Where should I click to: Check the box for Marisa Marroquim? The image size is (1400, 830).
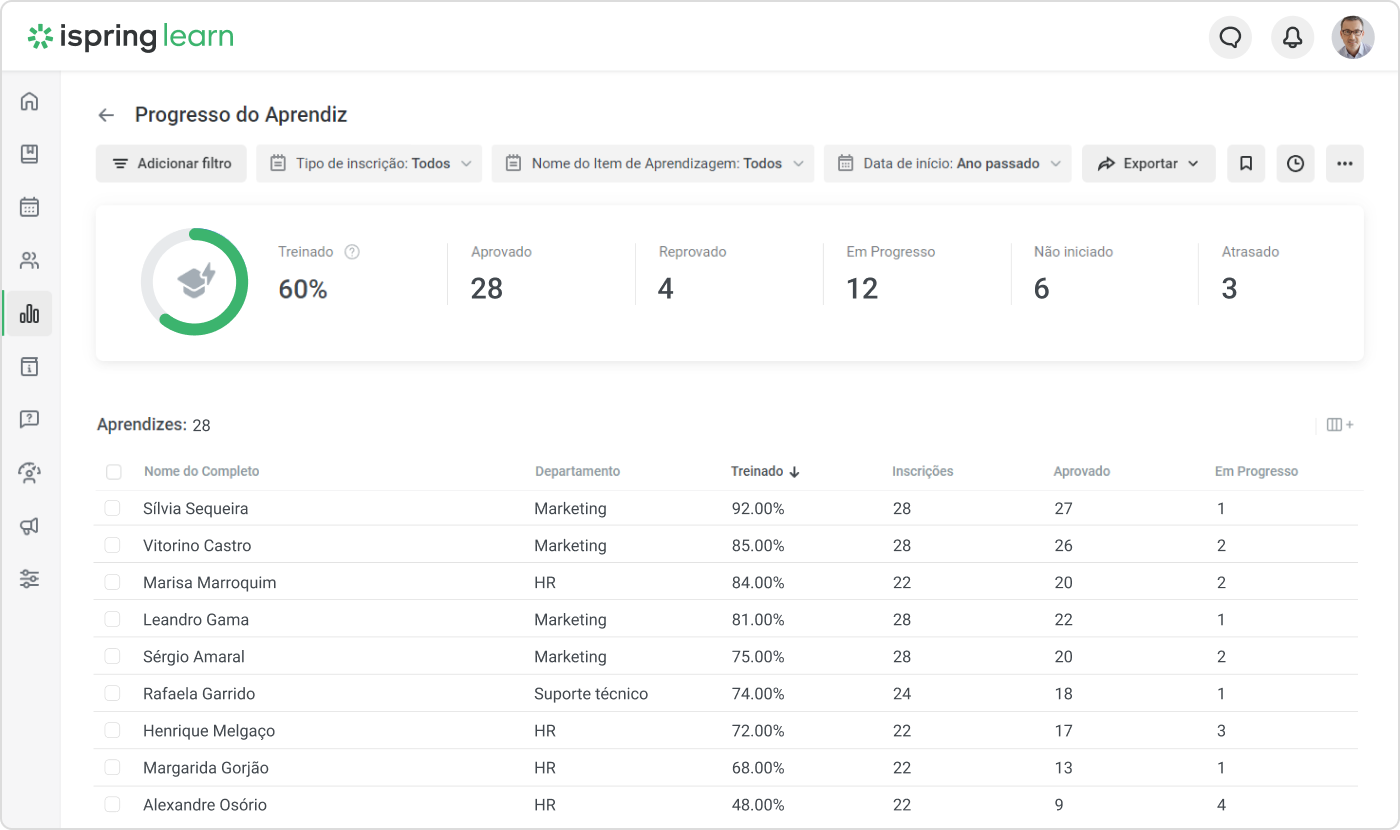(112, 582)
